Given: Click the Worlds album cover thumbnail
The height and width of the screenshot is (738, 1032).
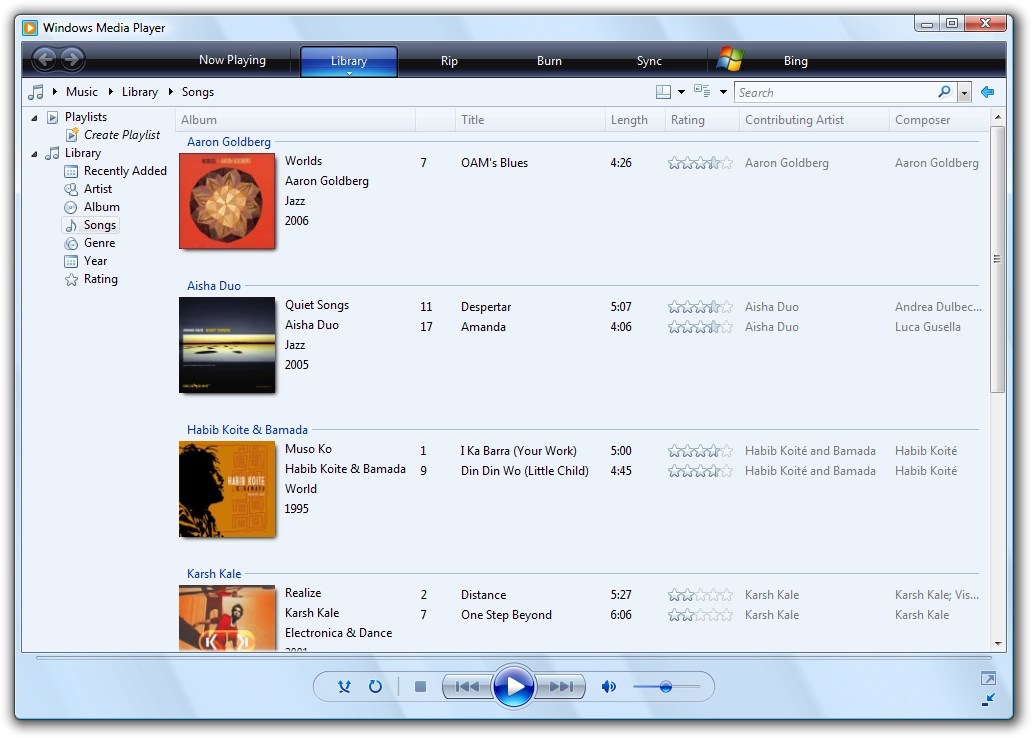Looking at the screenshot, I should point(227,201).
